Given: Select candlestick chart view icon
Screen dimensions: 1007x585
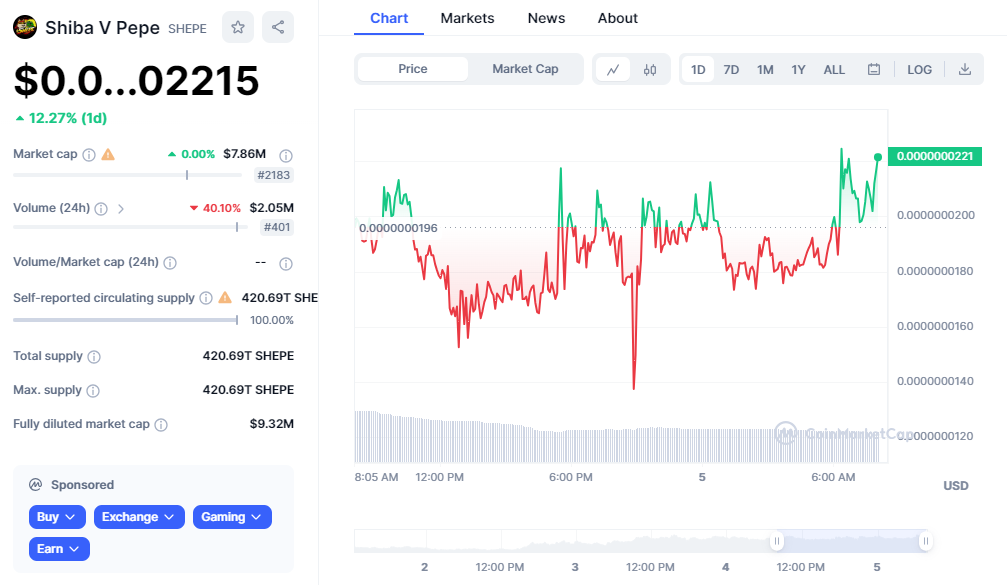Looking at the screenshot, I should (650, 69).
